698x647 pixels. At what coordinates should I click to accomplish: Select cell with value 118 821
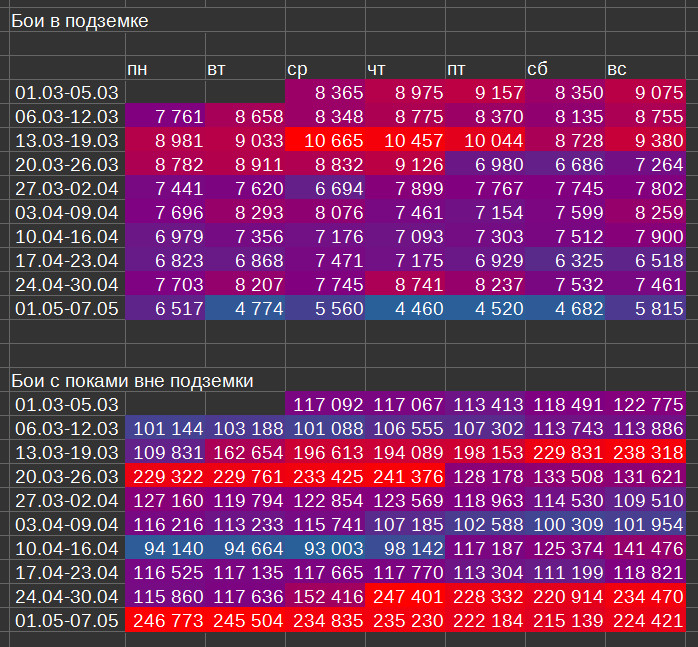pos(645,573)
